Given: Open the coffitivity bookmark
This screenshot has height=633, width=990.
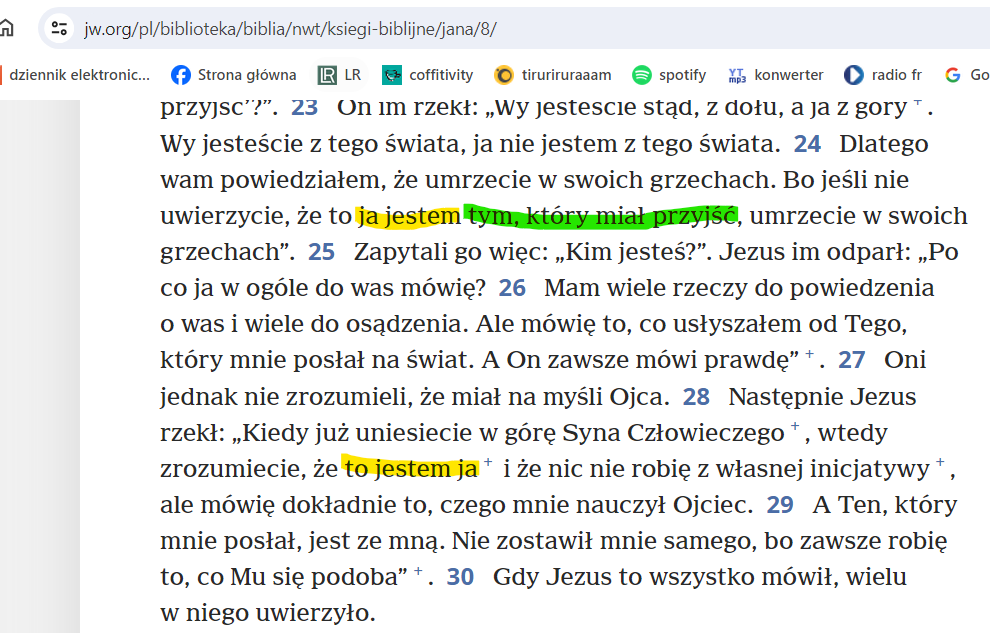Looking at the screenshot, I should 428,75.
